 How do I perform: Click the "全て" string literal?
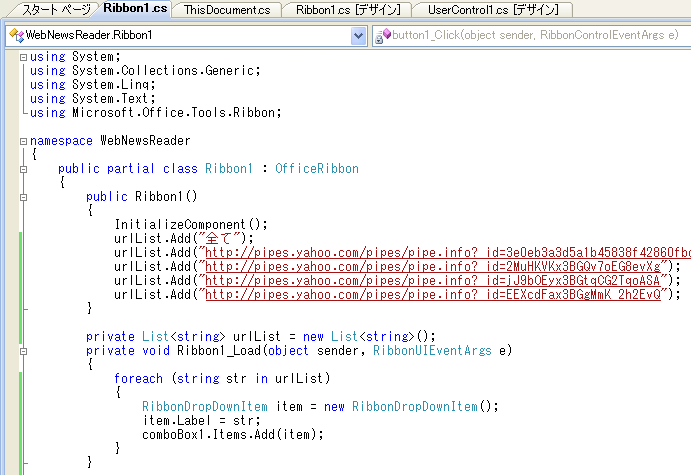(x=219, y=238)
